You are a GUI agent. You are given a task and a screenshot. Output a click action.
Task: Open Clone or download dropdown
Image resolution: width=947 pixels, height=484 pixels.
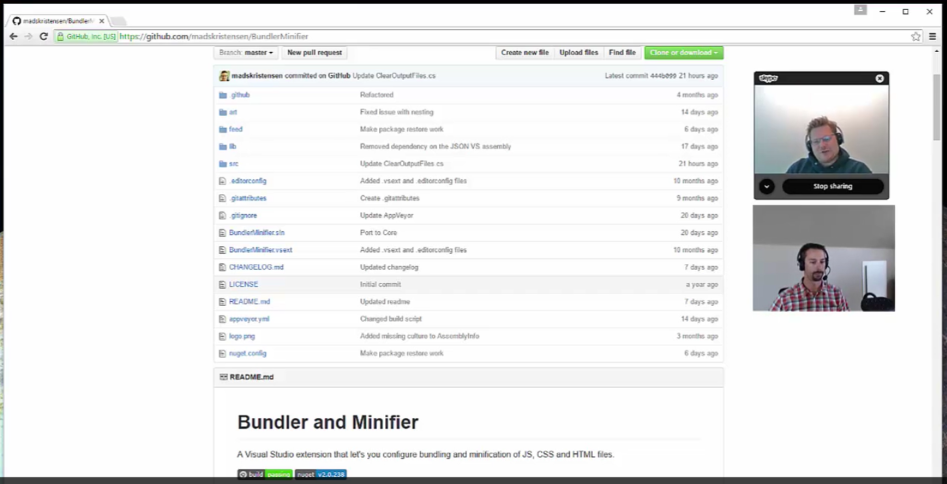pyautogui.click(x=684, y=53)
